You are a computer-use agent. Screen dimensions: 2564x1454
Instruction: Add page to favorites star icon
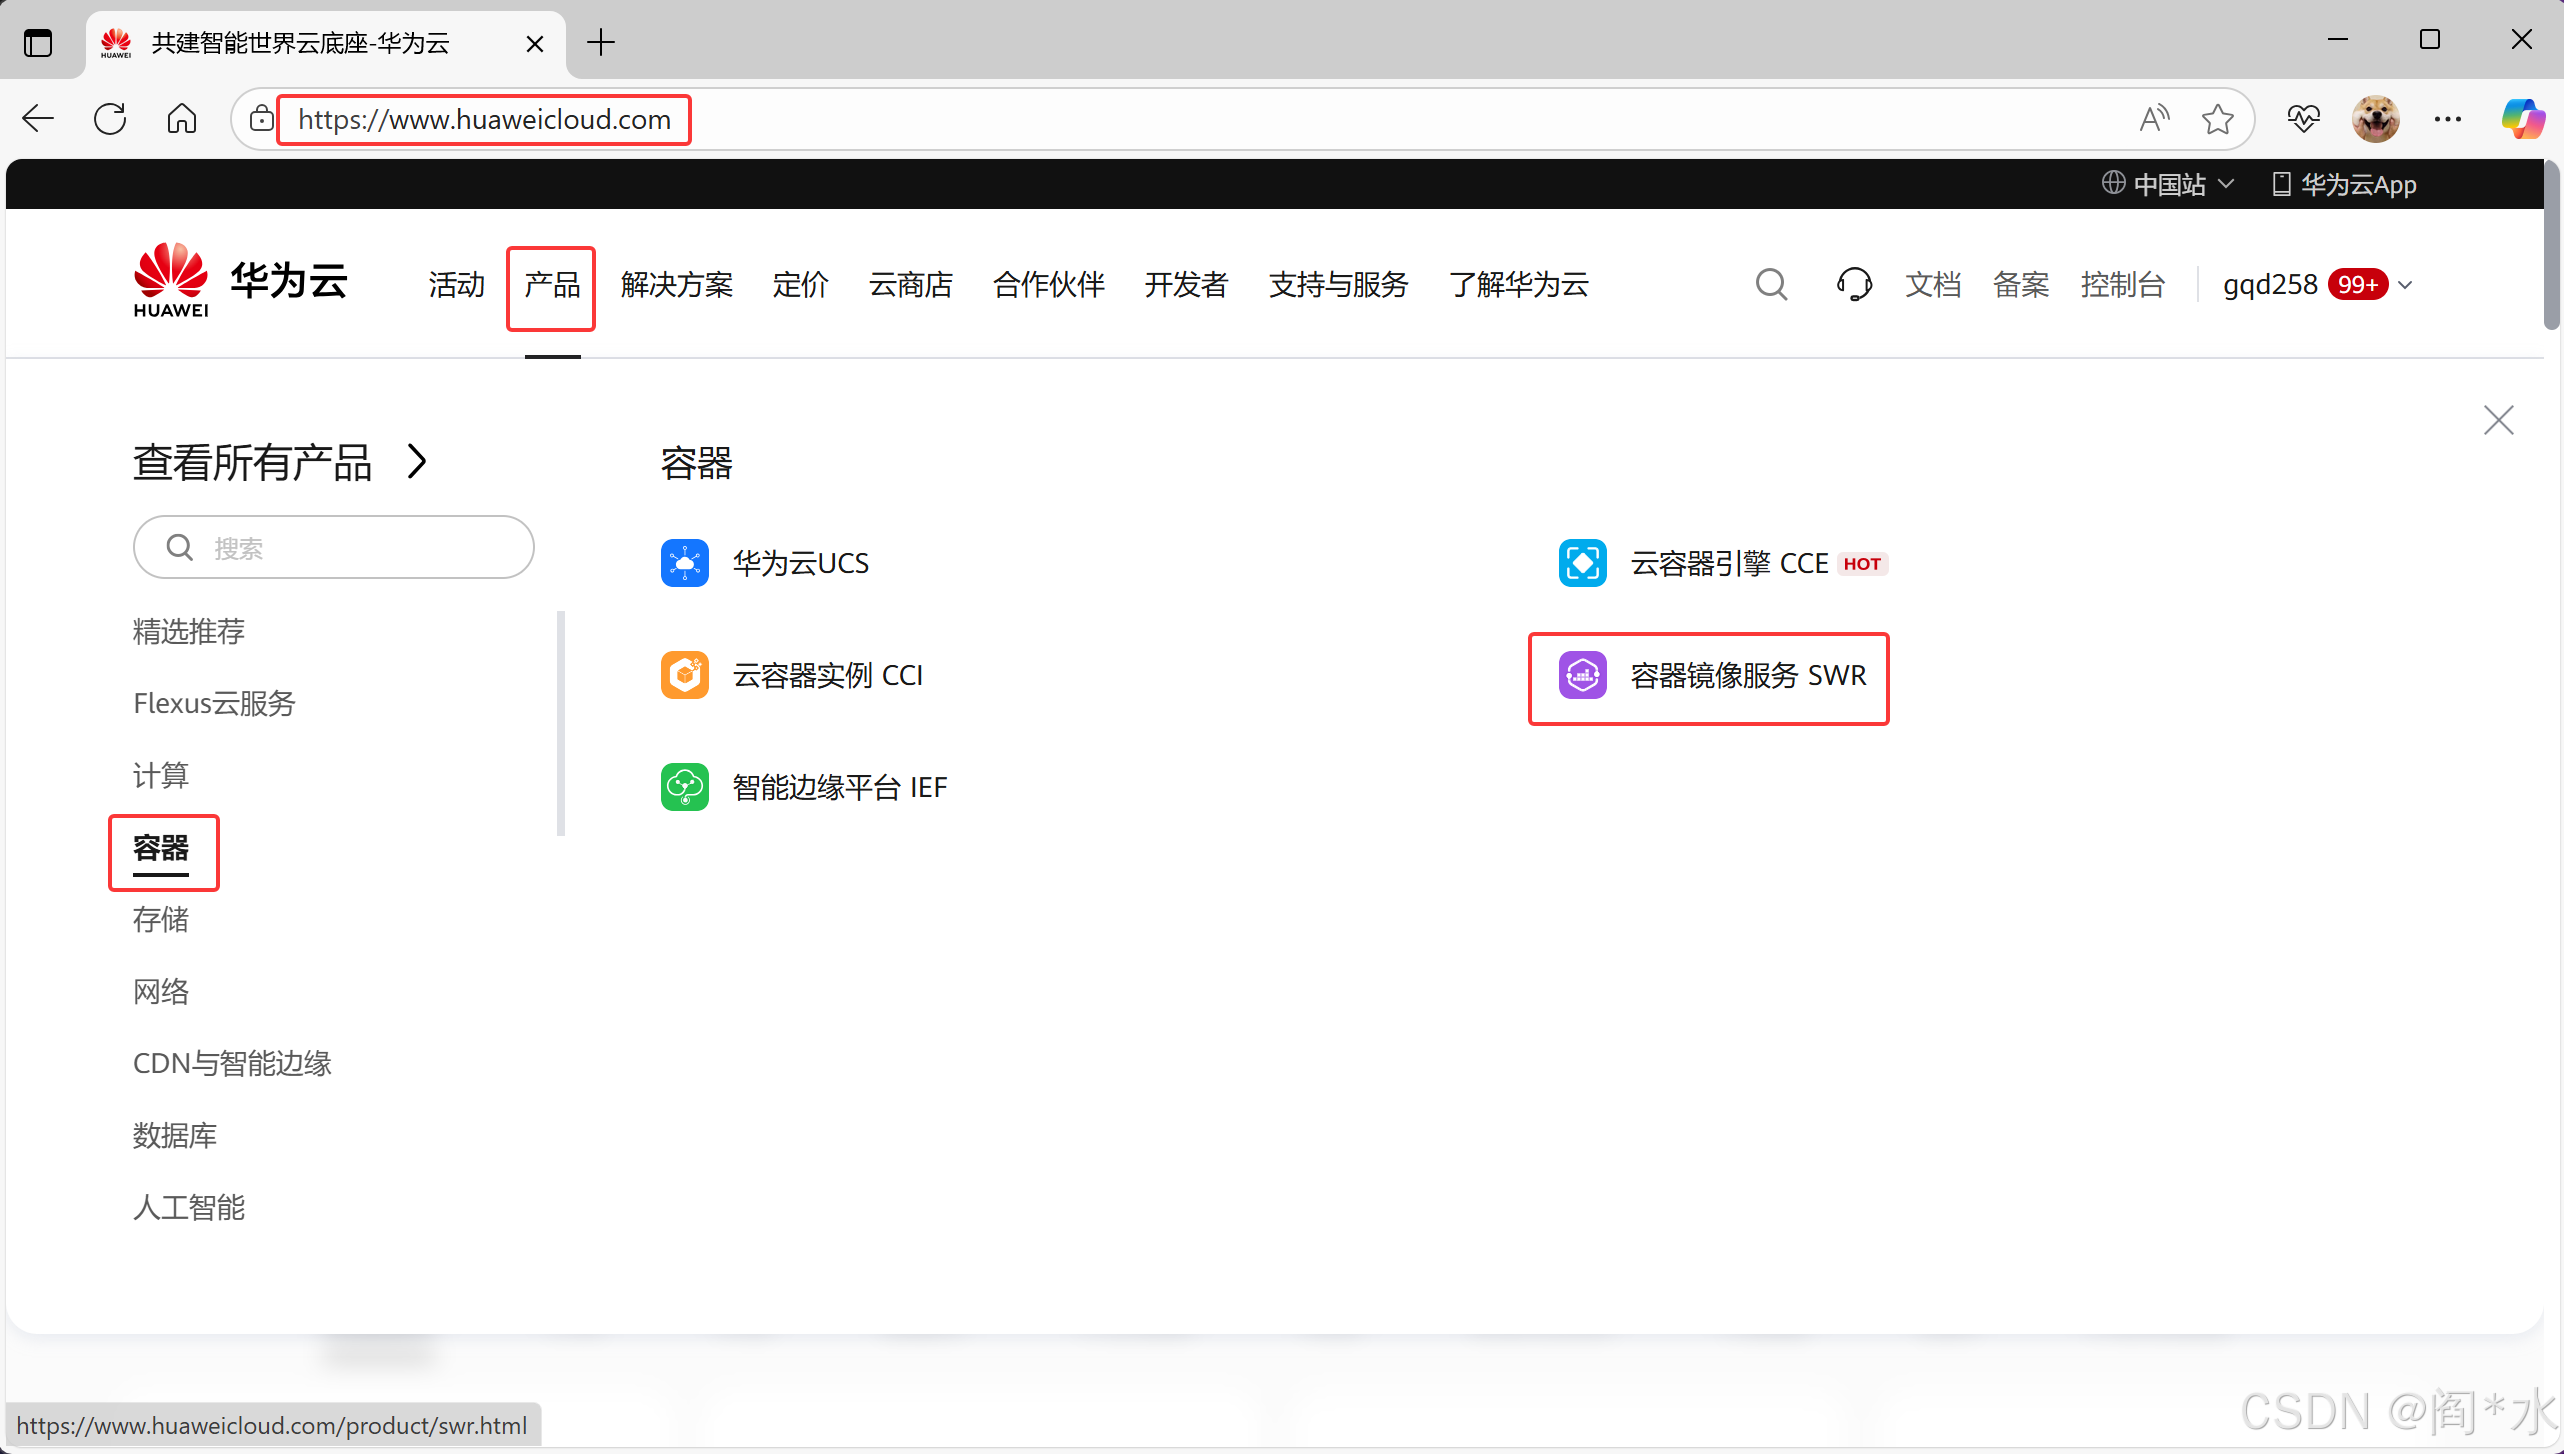coord(2217,119)
